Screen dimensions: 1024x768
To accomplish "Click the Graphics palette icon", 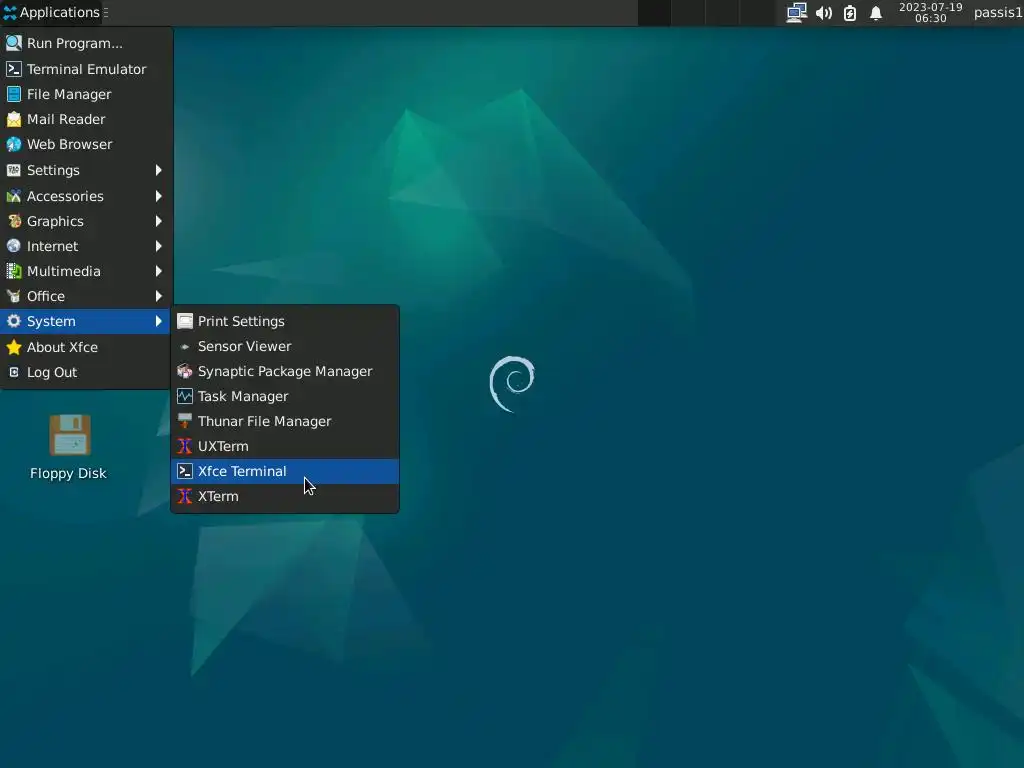I will coord(14,221).
